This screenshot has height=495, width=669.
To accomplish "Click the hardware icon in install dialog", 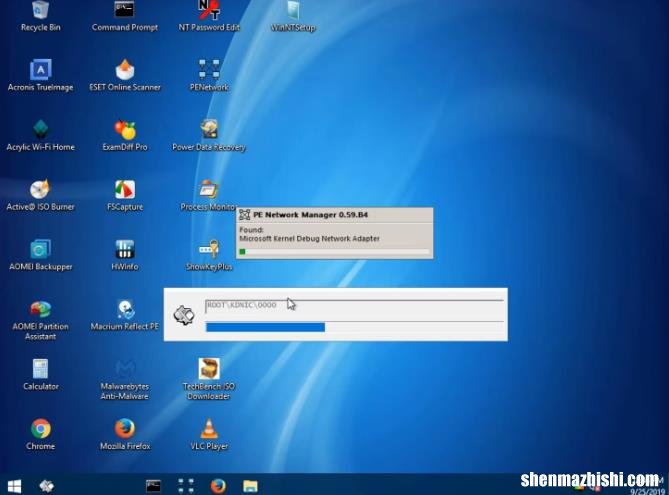I will (184, 315).
